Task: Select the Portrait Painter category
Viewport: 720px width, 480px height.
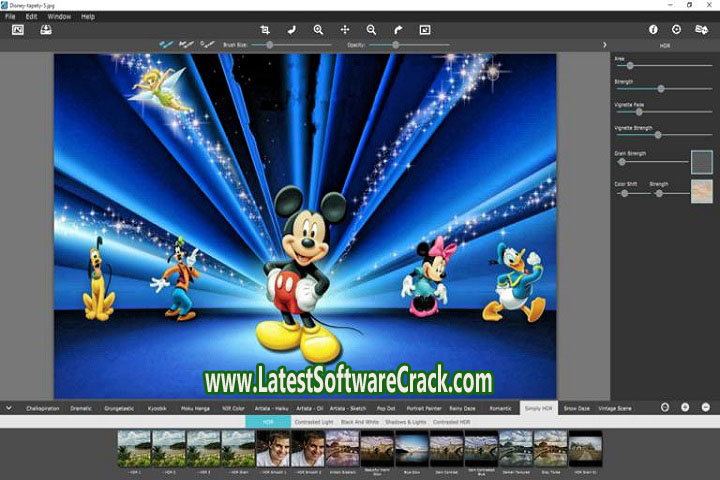Action: click(424, 408)
